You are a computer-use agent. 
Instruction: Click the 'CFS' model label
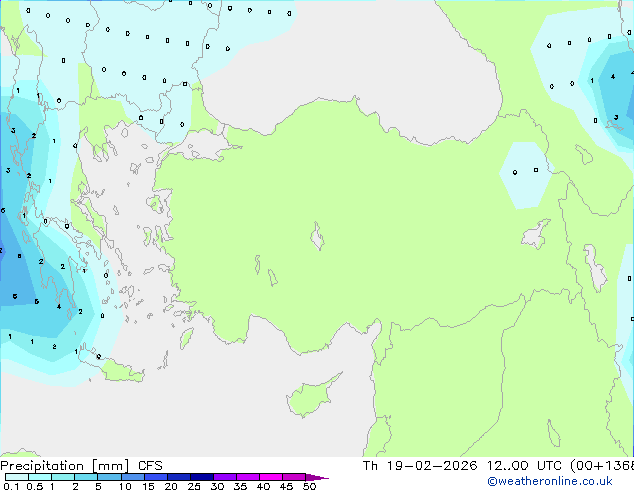(150, 466)
